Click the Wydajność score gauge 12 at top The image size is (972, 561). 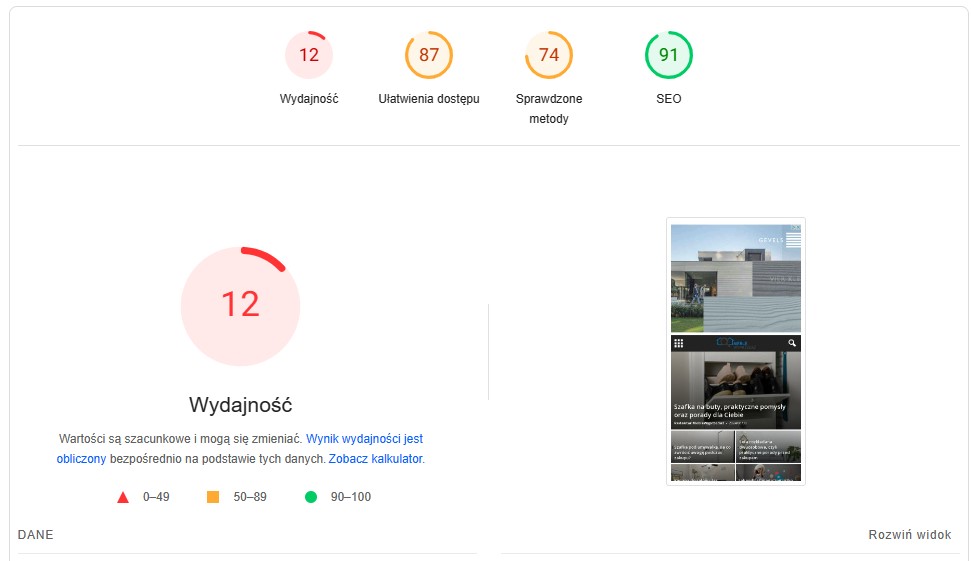pos(309,55)
